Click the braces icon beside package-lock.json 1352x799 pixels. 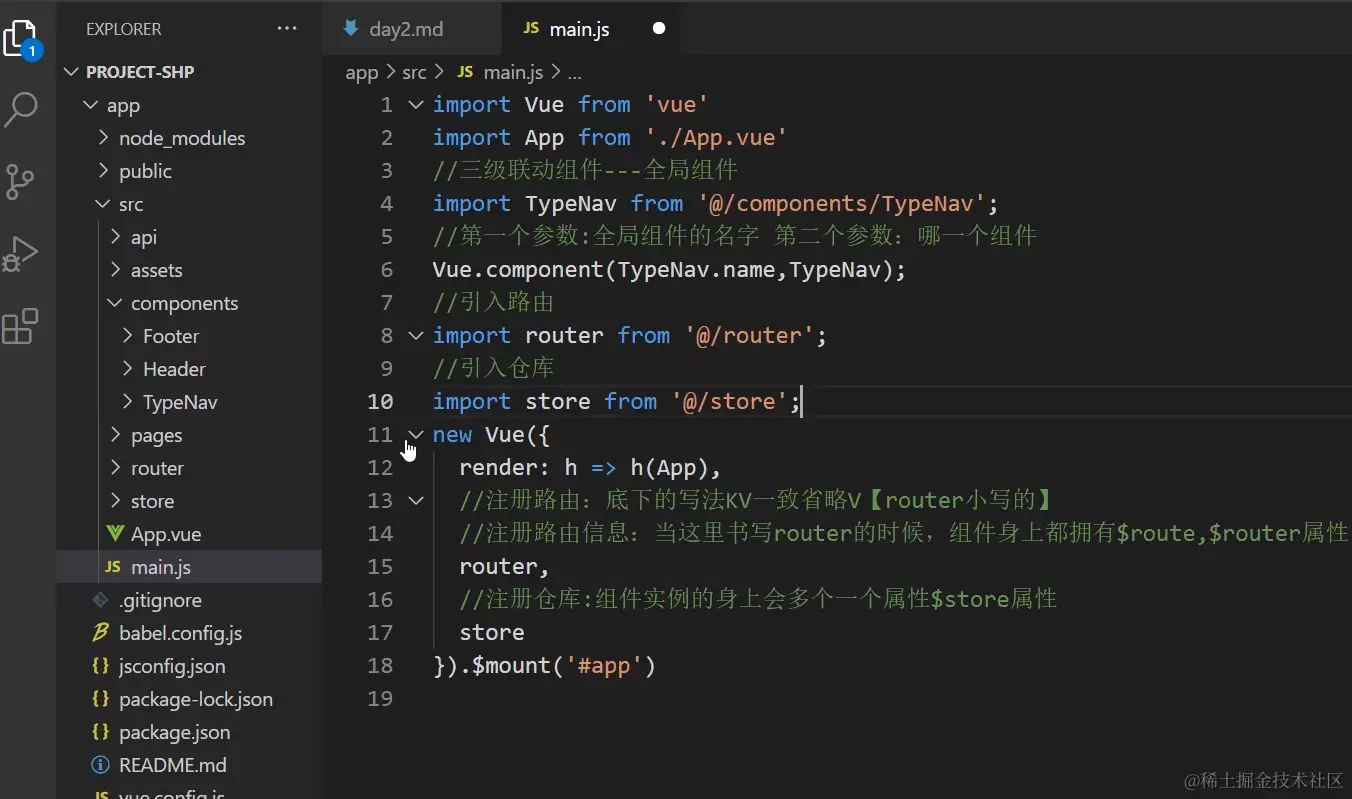tap(100, 699)
